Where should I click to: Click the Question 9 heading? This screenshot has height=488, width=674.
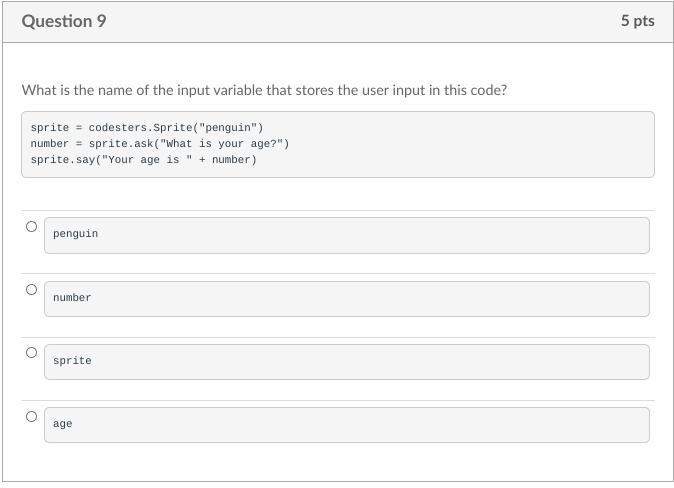(64, 21)
